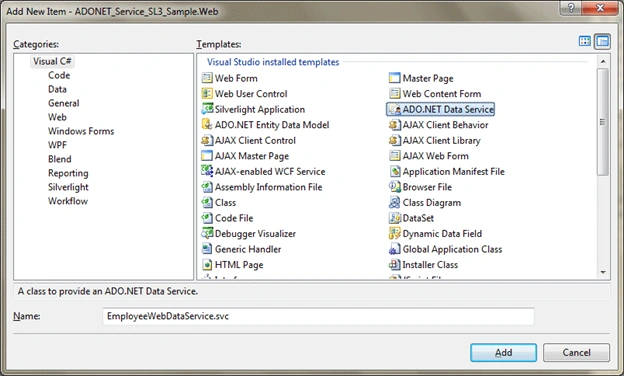Click the Debugger Visualizer label
Viewport: 624px width, 376px height.
coord(255,234)
